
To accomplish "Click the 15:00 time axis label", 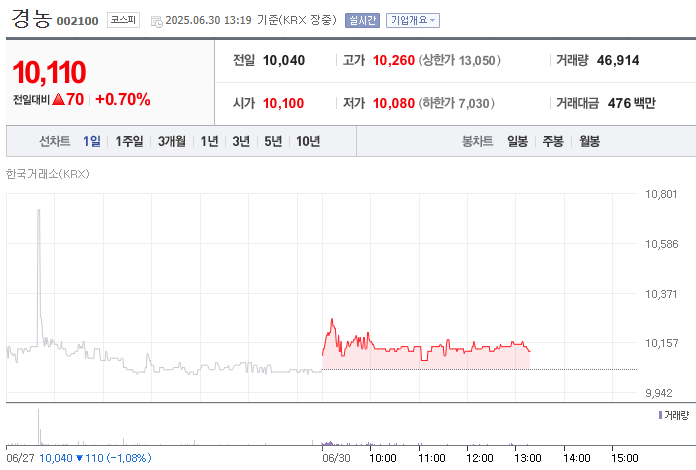I will tap(625, 458).
